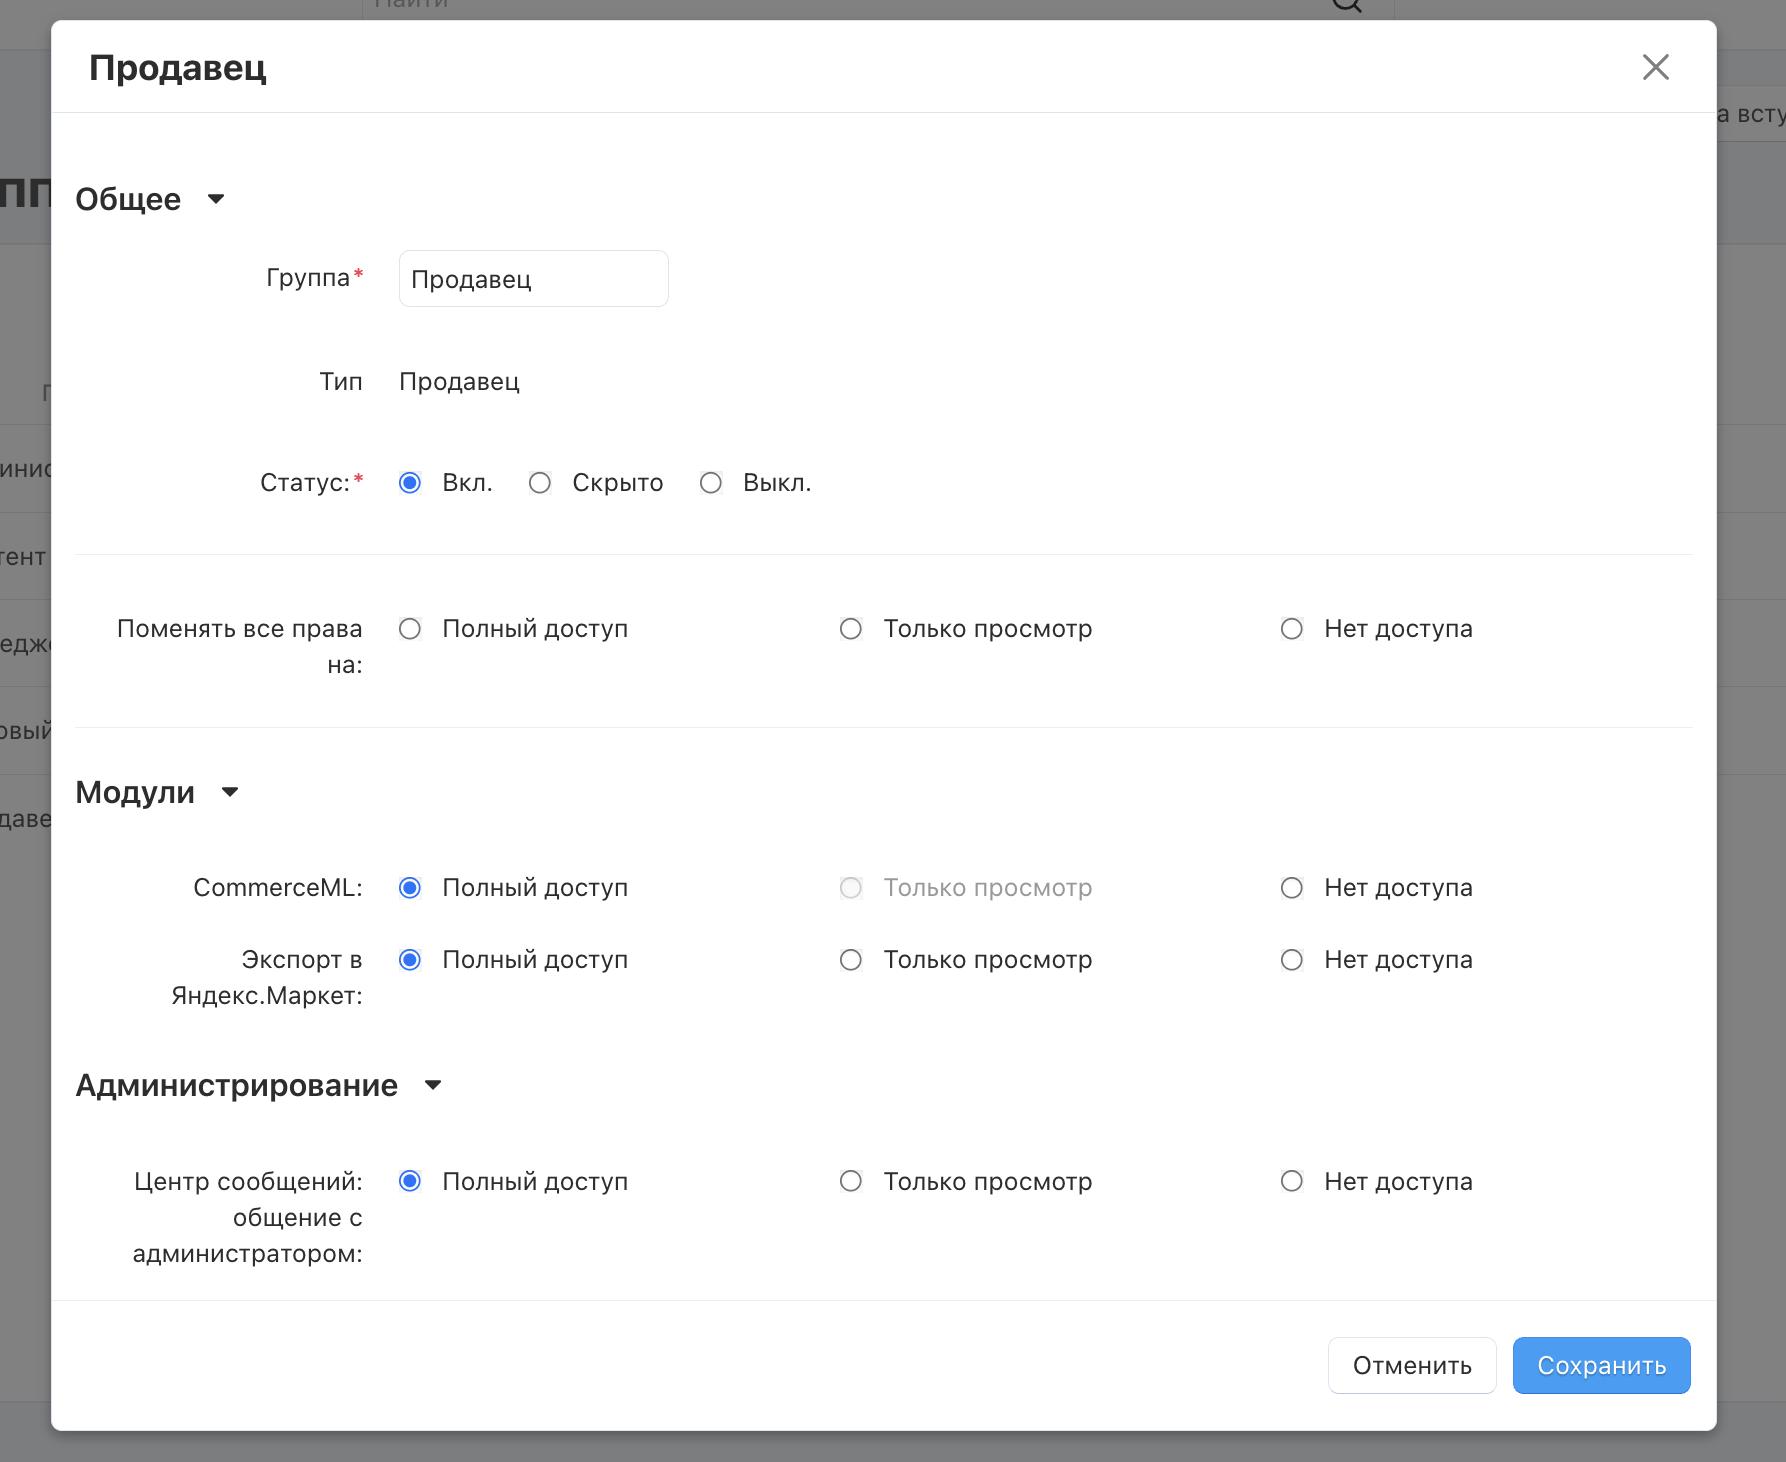Change all rights to Полный доступ
1786x1462 pixels.
coord(410,629)
